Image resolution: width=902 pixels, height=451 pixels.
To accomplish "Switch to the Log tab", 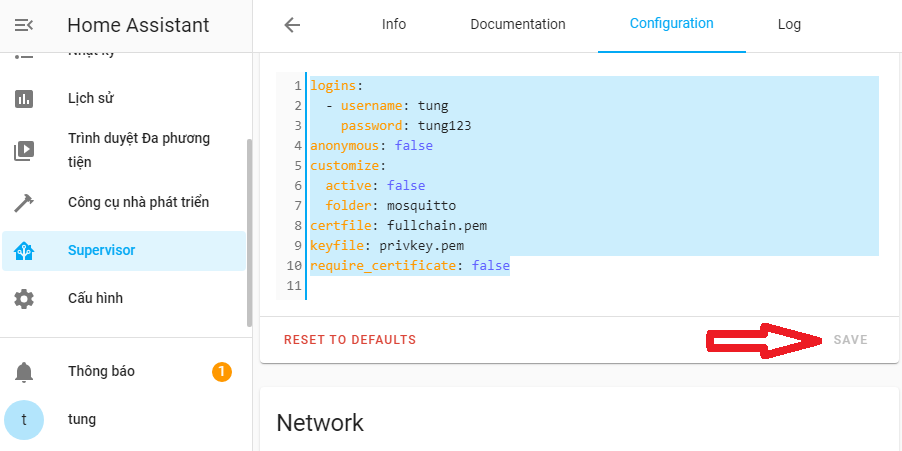I will pos(789,25).
